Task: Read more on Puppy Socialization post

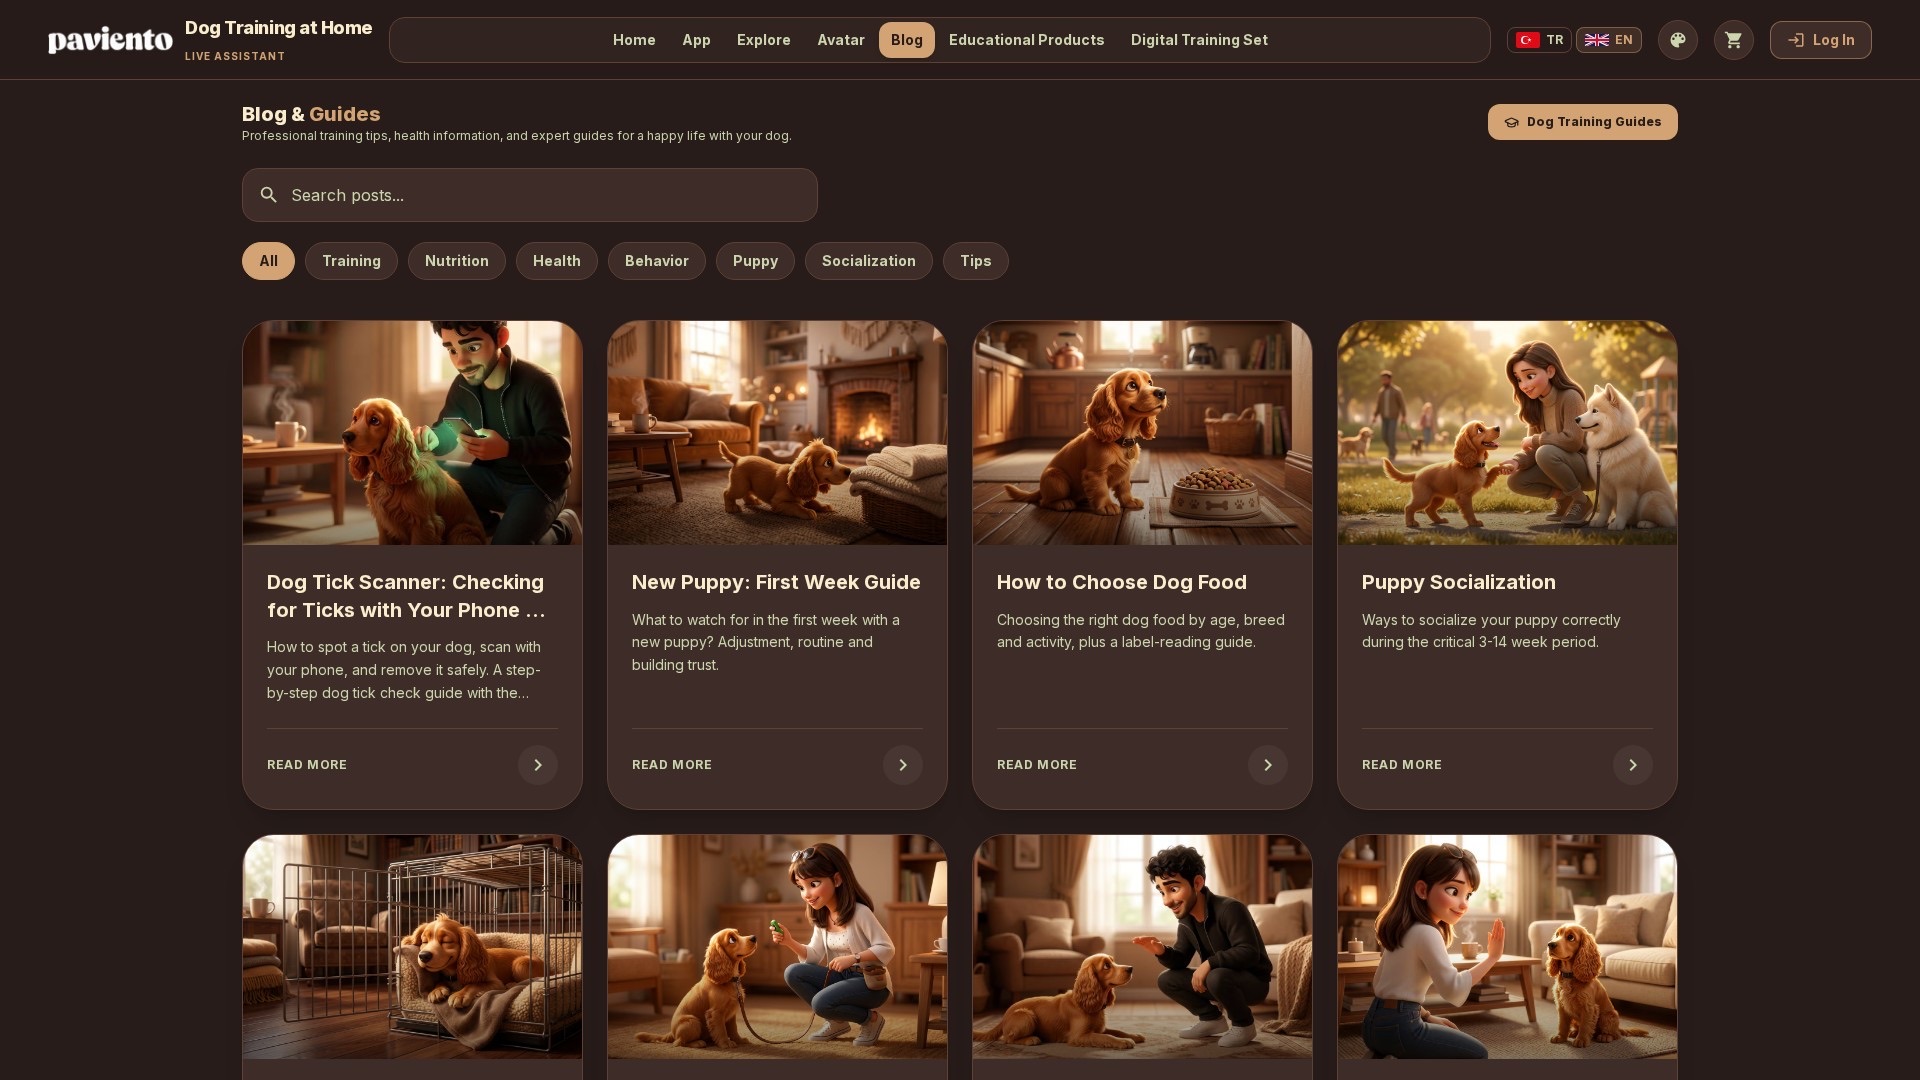Action: [x=1402, y=765]
